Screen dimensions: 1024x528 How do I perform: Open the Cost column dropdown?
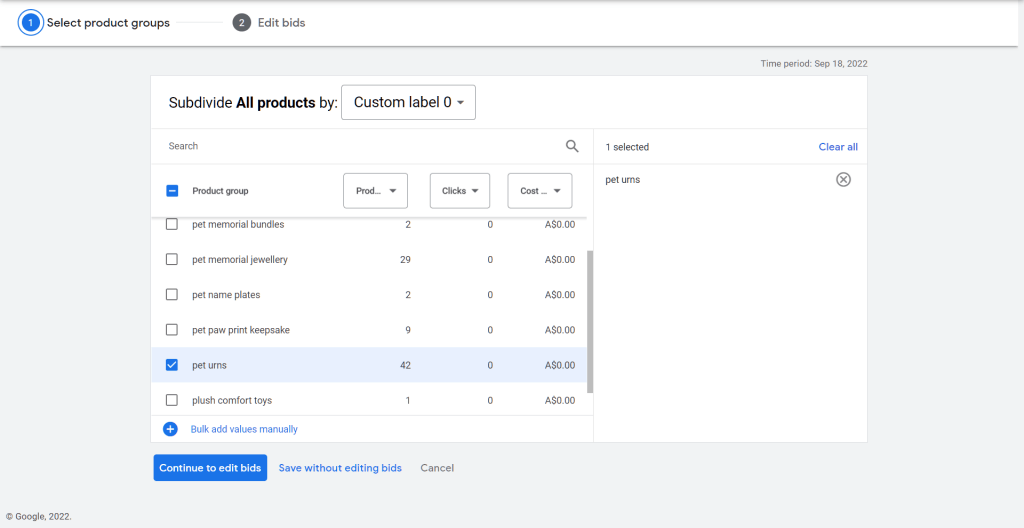click(x=539, y=191)
